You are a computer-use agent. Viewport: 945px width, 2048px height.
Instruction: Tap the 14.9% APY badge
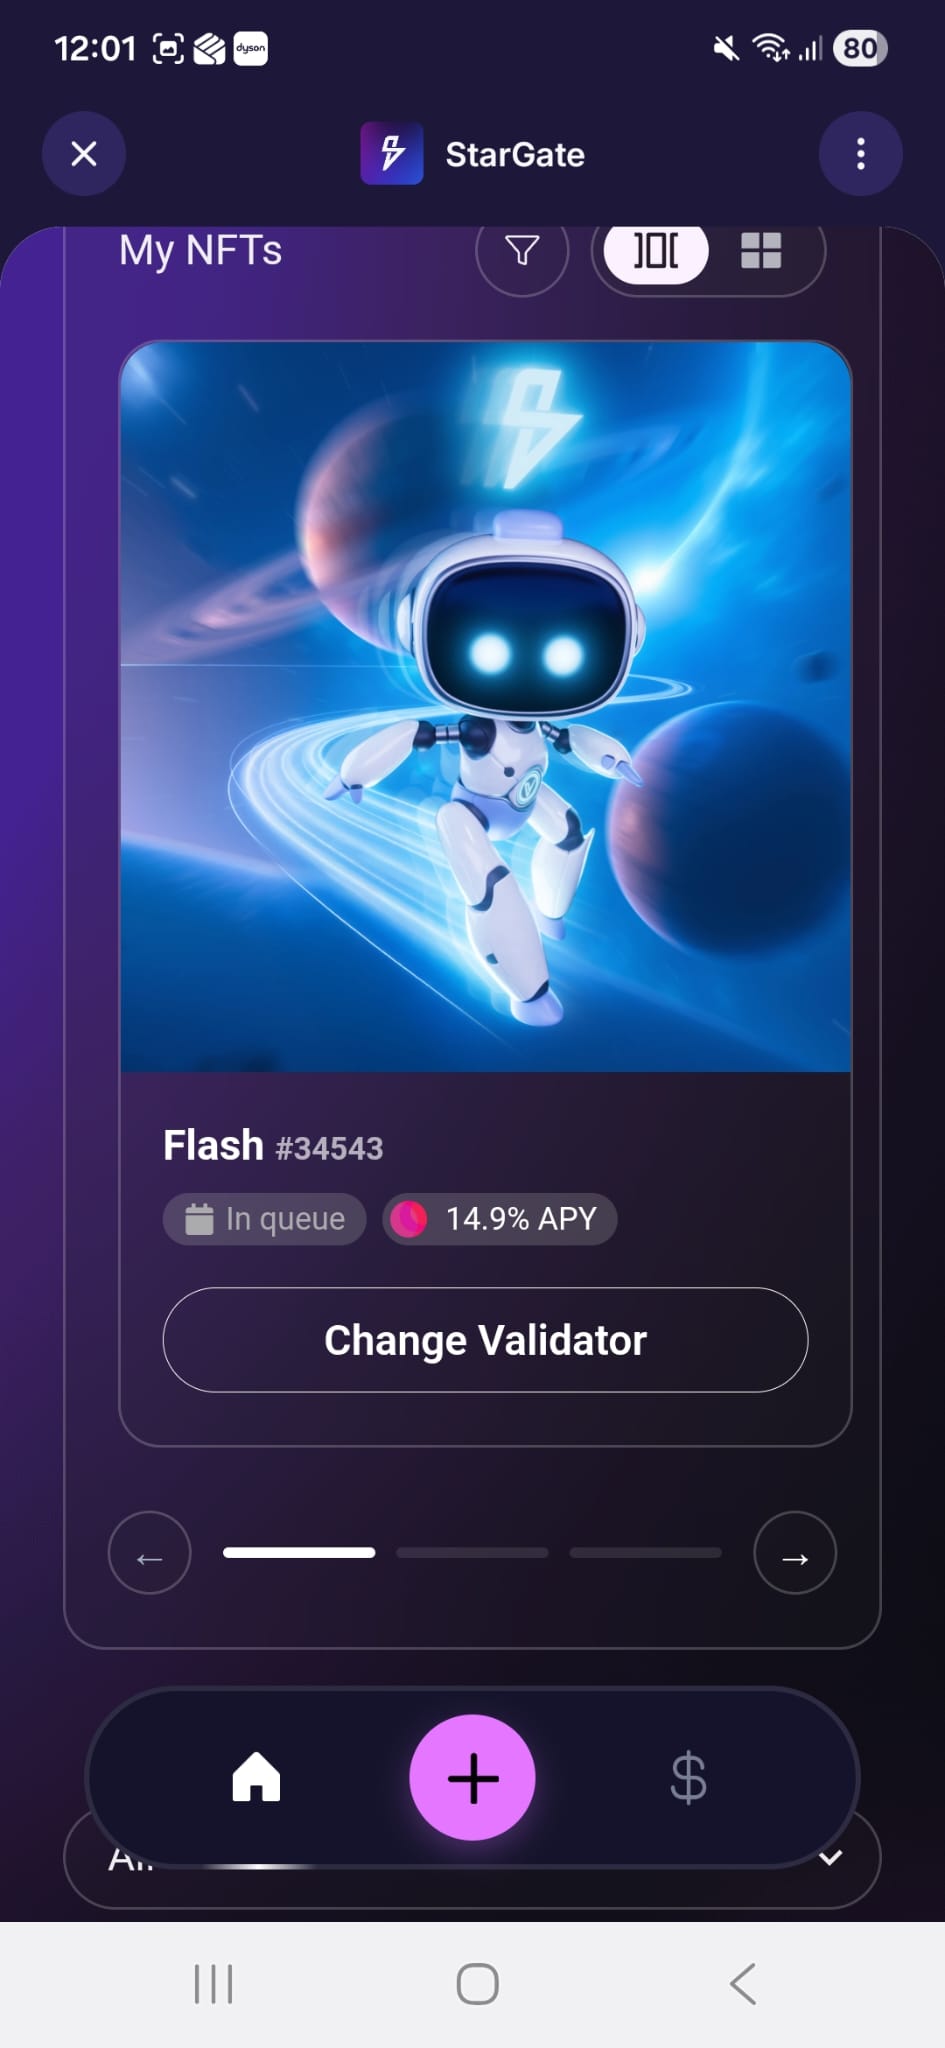pyautogui.click(x=500, y=1219)
